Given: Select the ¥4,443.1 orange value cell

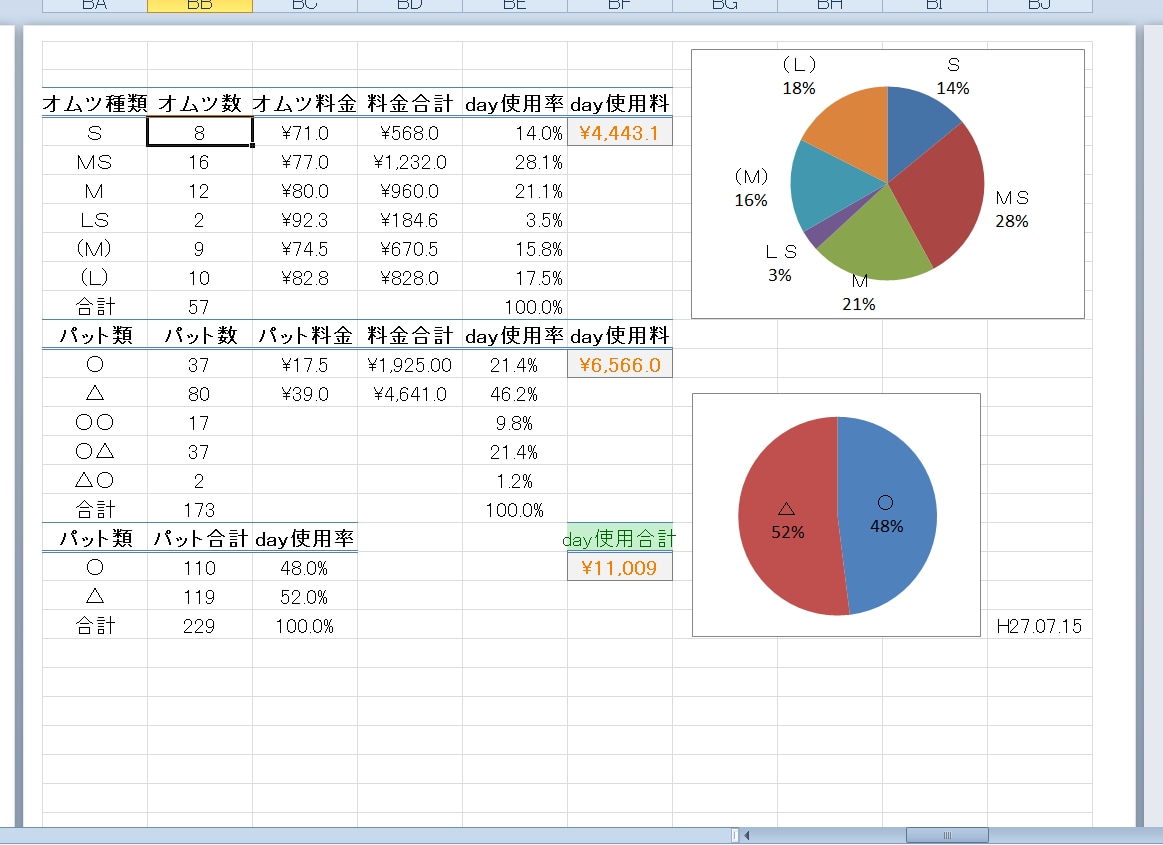Looking at the screenshot, I should [x=619, y=133].
